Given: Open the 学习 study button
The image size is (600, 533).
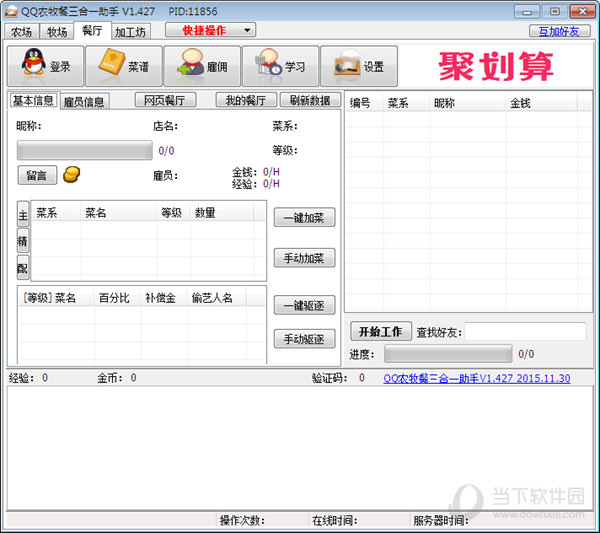Looking at the screenshot, I should 280,66.
